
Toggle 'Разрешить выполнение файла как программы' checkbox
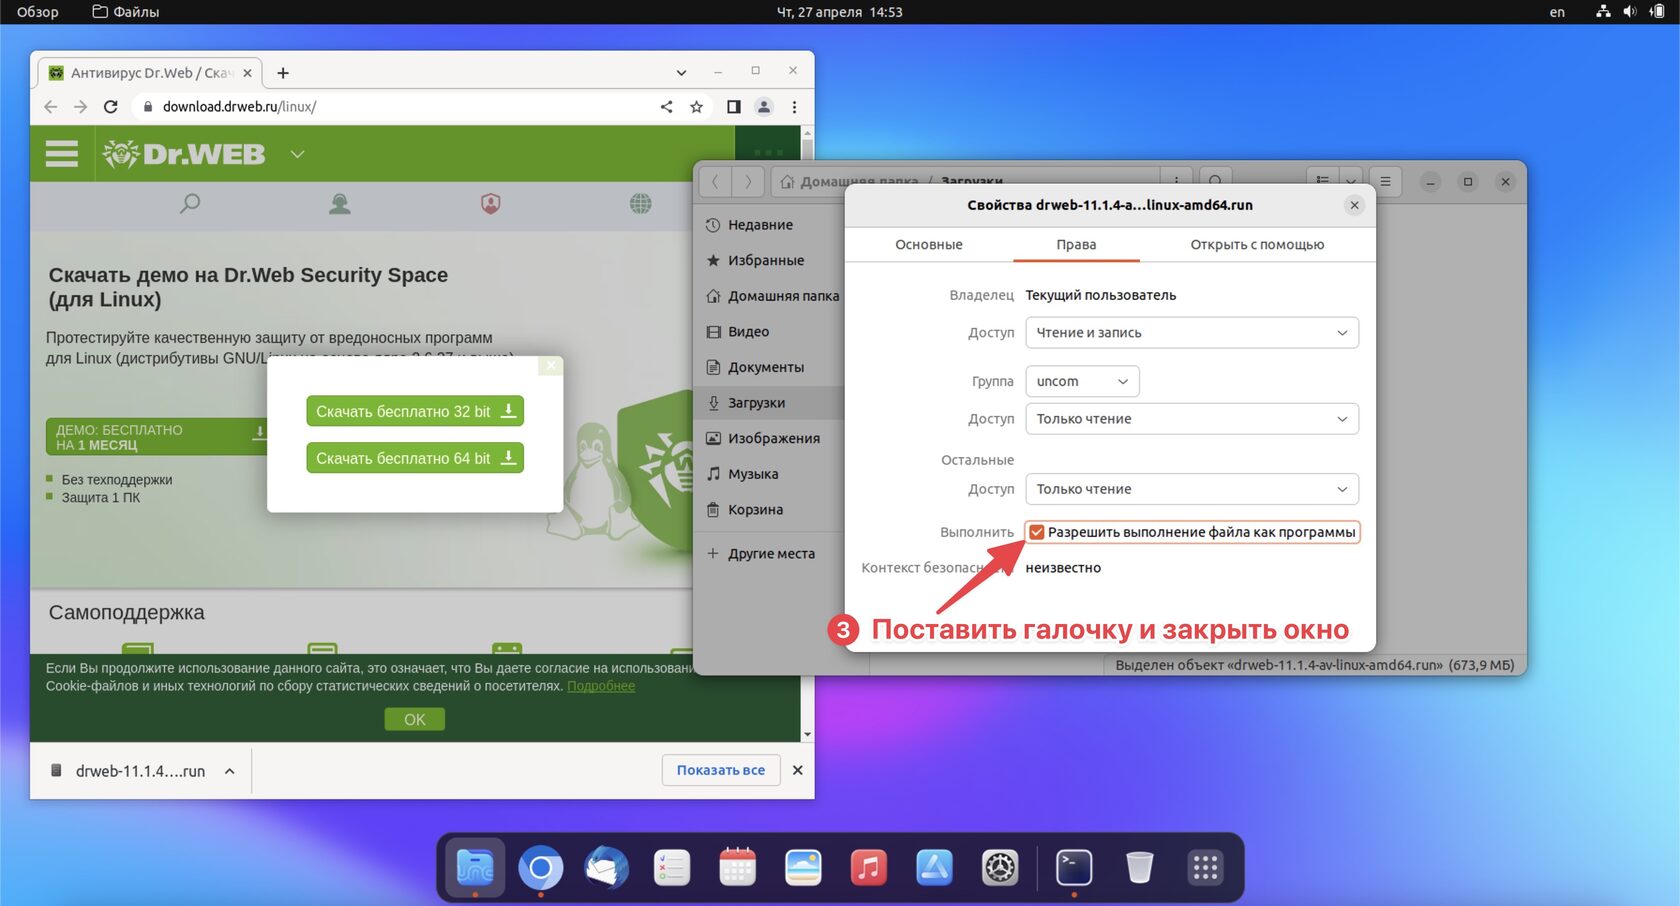pos(1037,532)
